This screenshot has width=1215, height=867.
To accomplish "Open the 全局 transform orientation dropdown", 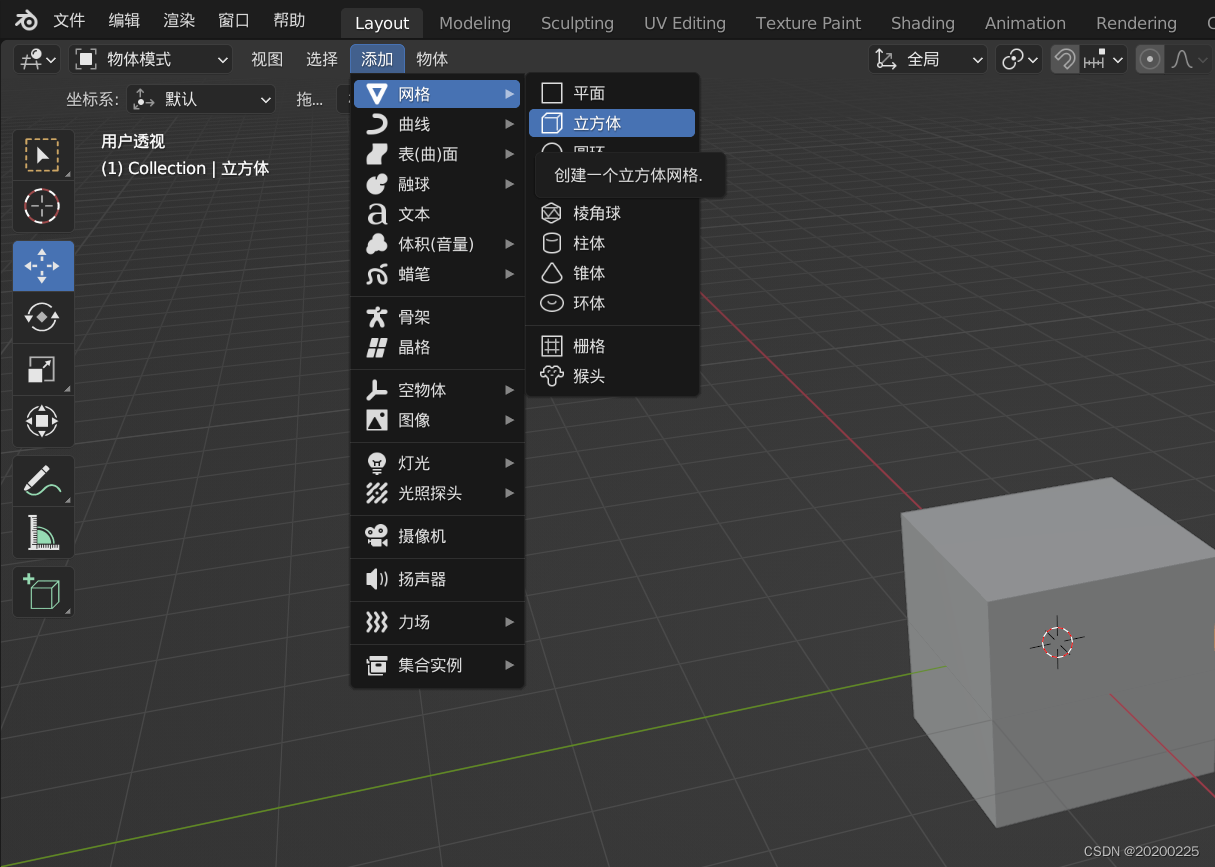I will (927, 60).
